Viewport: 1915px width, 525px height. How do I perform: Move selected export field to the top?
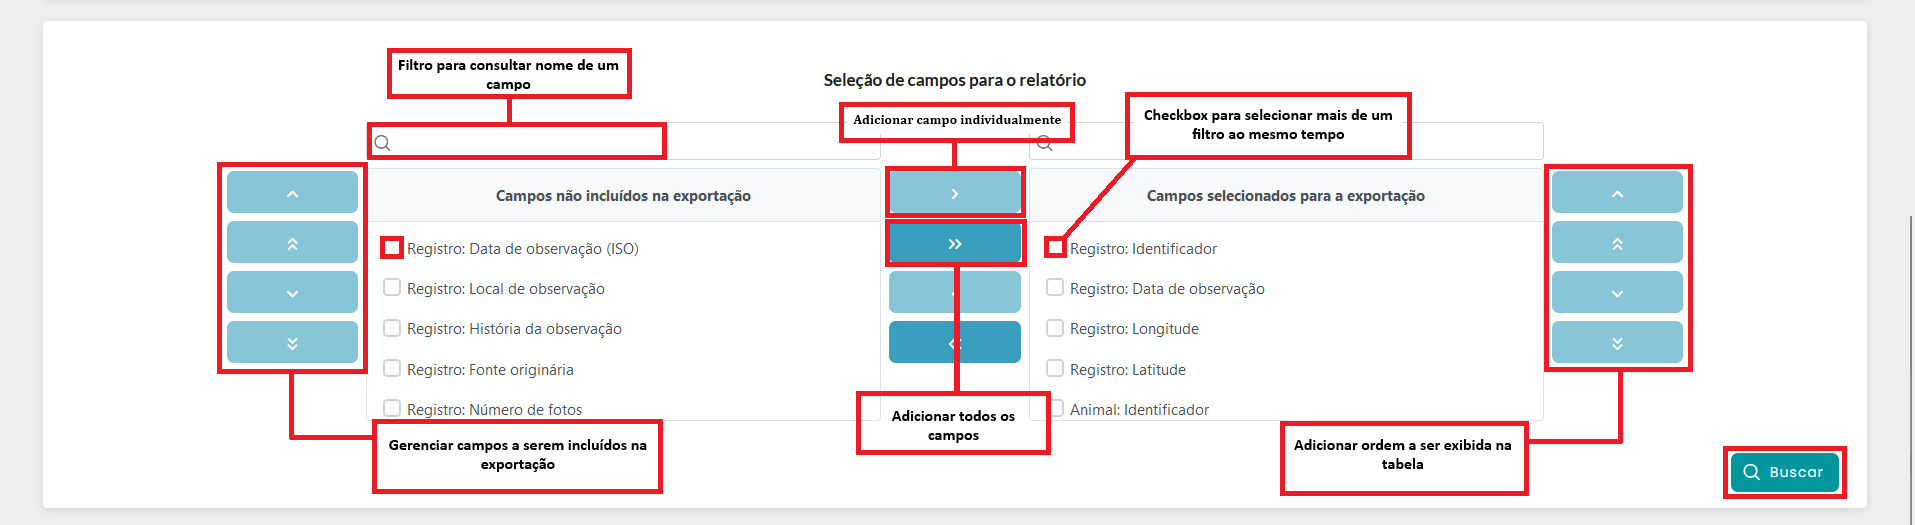click(x=1617, y=243)
